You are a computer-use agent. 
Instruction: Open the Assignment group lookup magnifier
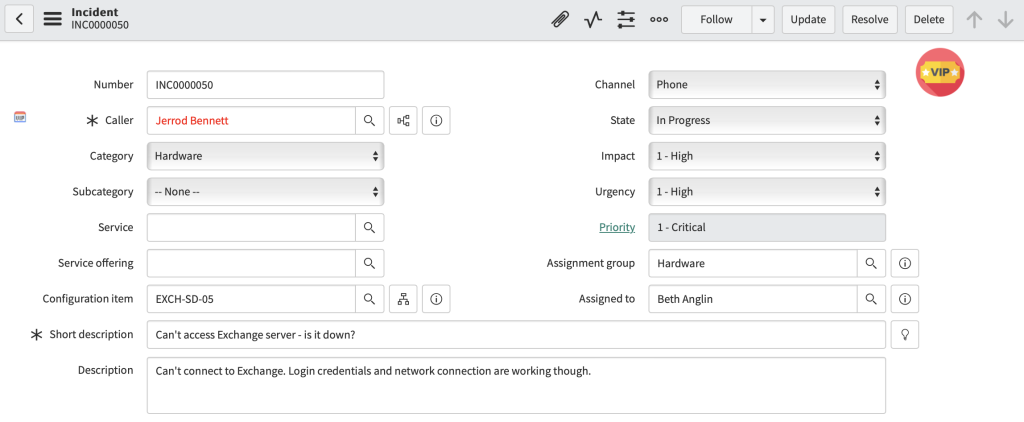tap(871, 263)
